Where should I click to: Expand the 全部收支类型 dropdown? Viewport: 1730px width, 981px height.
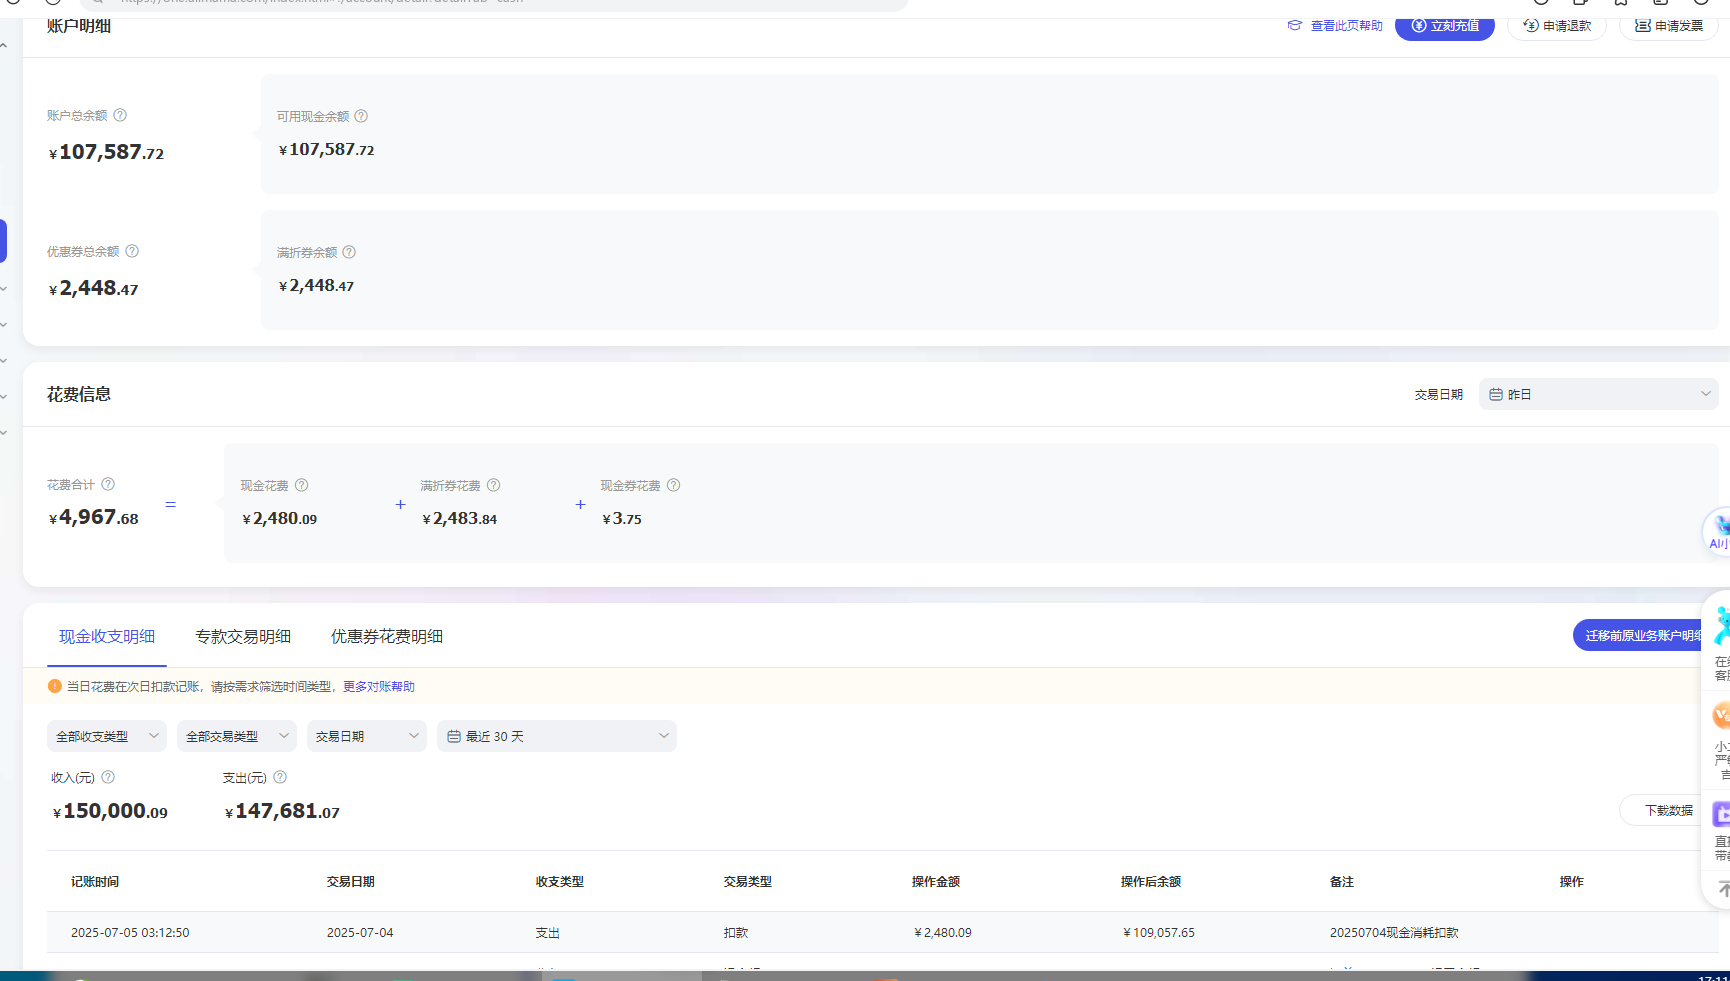[106, 736]
